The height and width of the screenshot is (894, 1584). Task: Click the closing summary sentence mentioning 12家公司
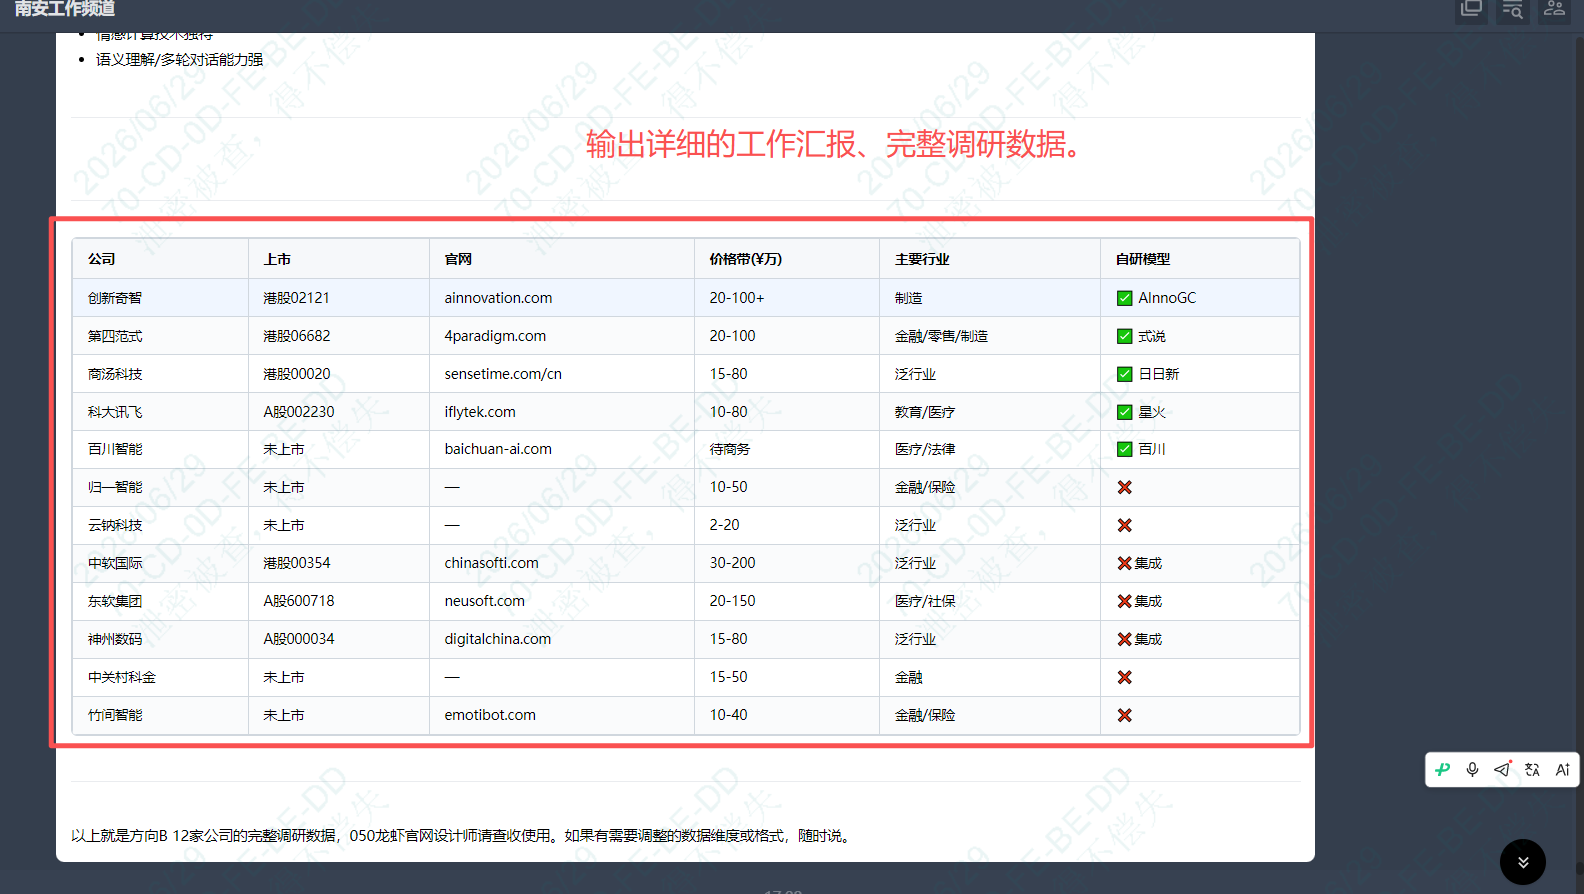[x=463, y=836]
